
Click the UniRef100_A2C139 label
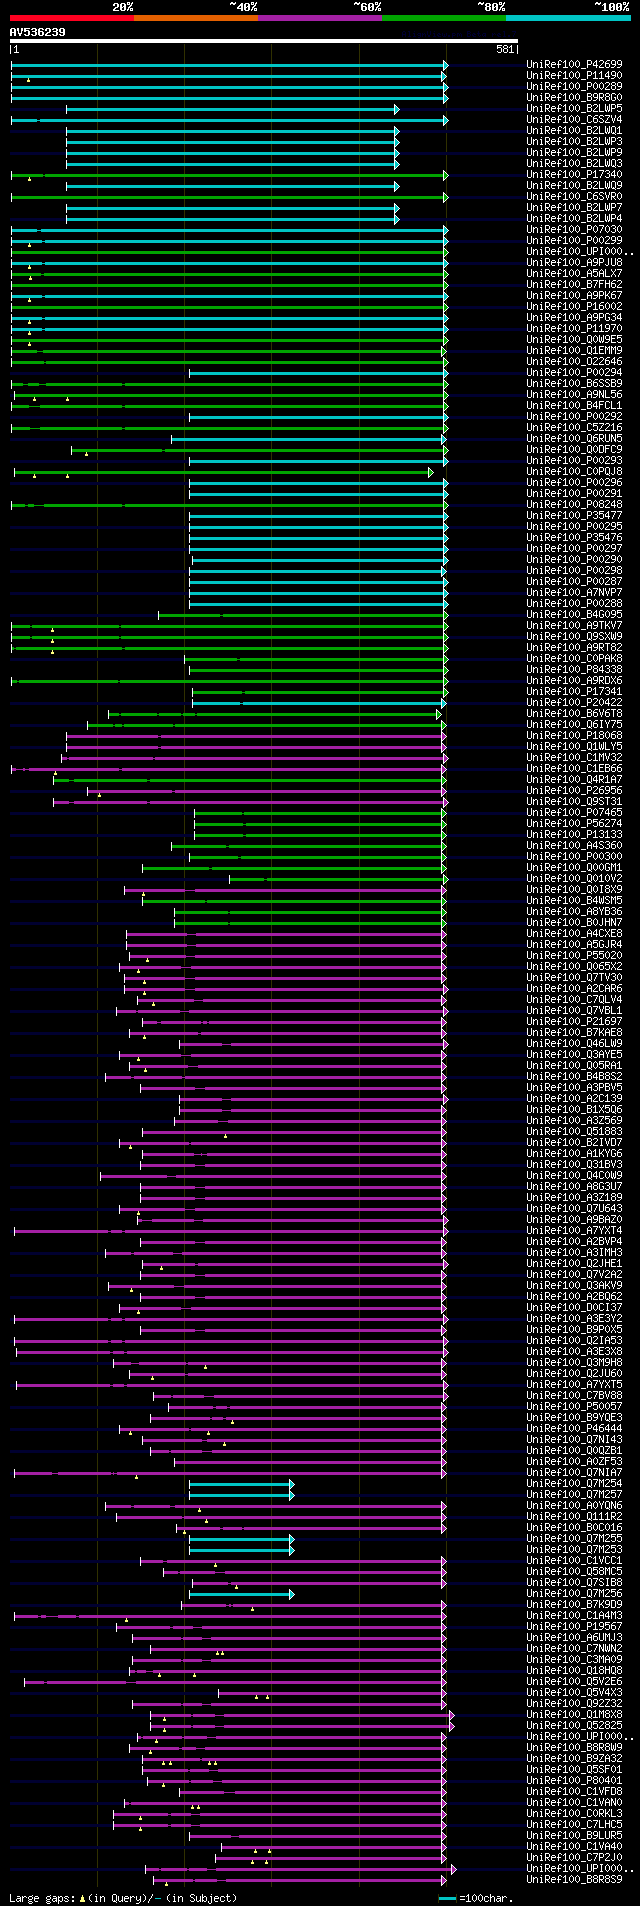click(574, 1099)
